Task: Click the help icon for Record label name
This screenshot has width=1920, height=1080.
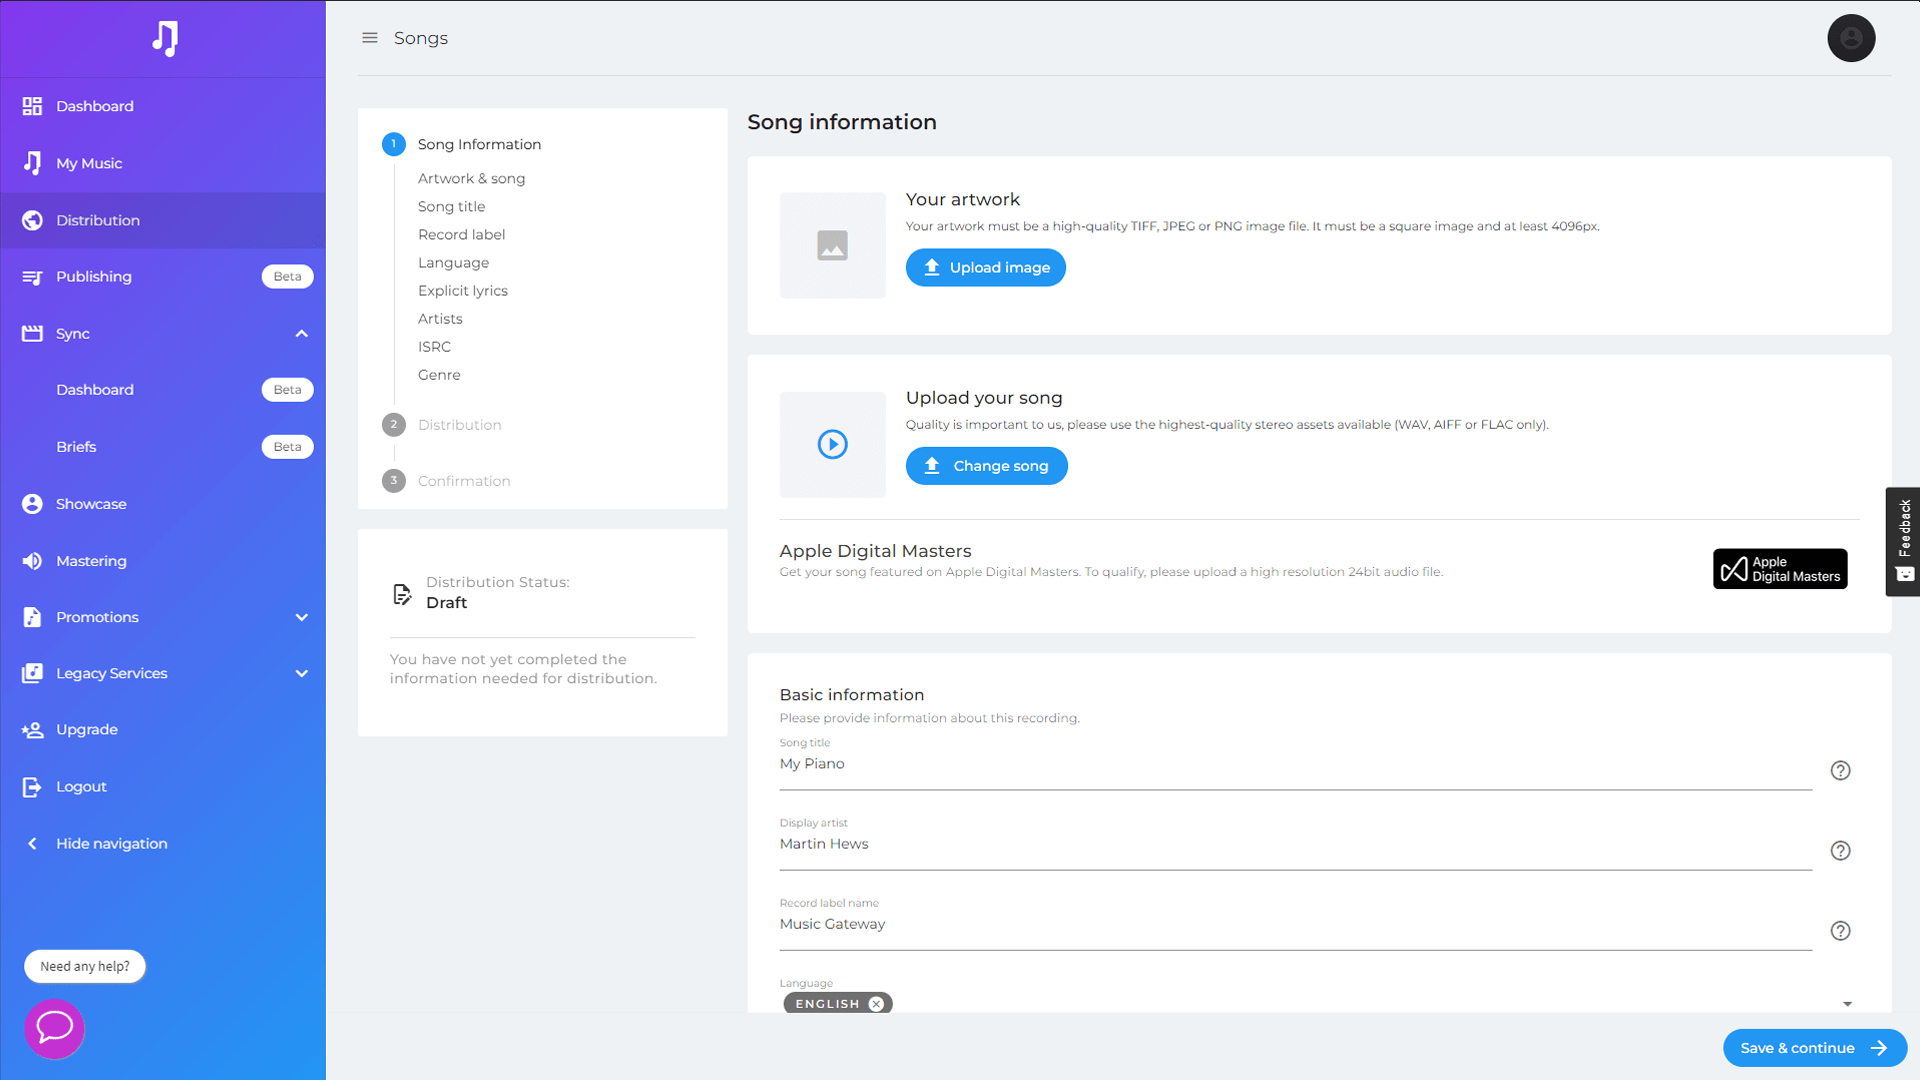Action: click(1840, 930)
